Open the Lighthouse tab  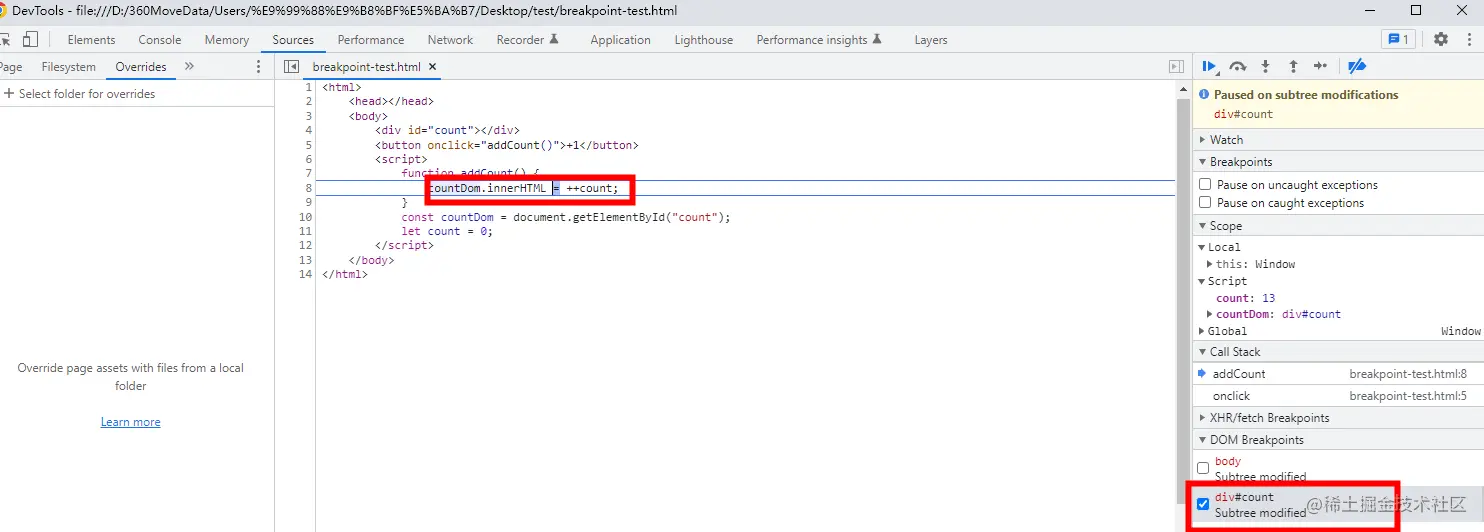(704, 40)
